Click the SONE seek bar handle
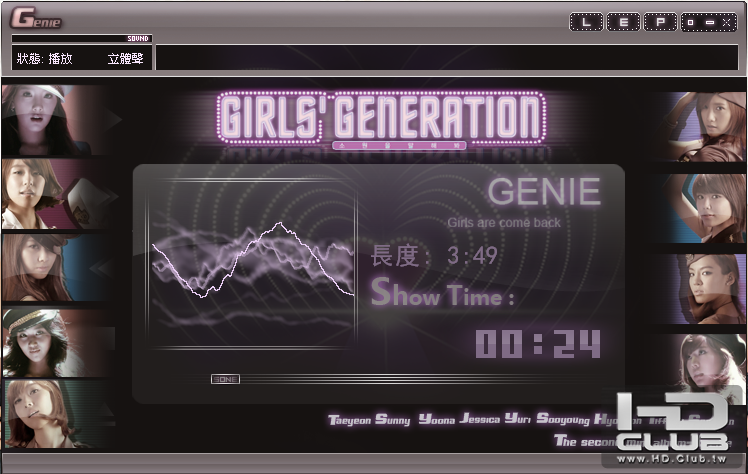 tap(225, 379)
